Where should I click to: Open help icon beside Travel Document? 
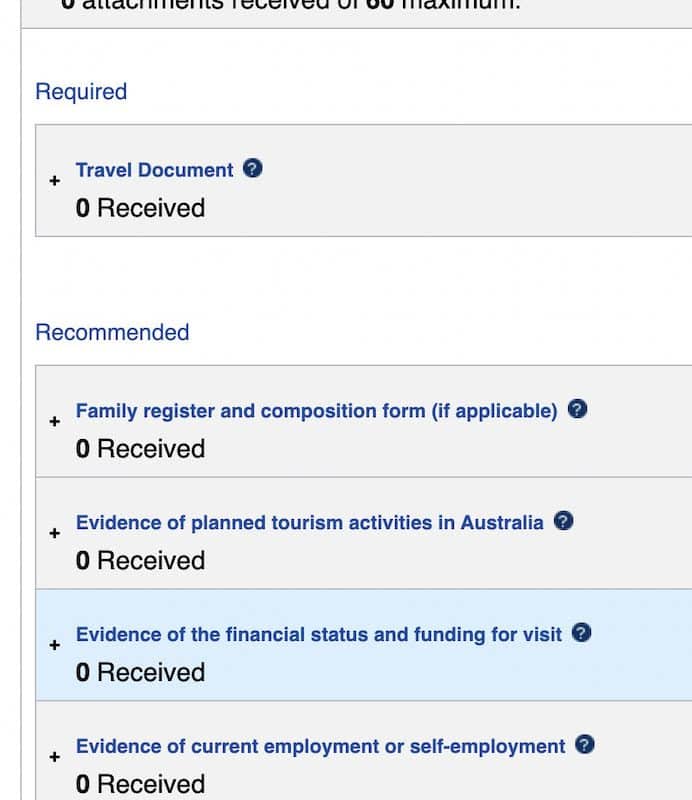(x=253, y=169)
